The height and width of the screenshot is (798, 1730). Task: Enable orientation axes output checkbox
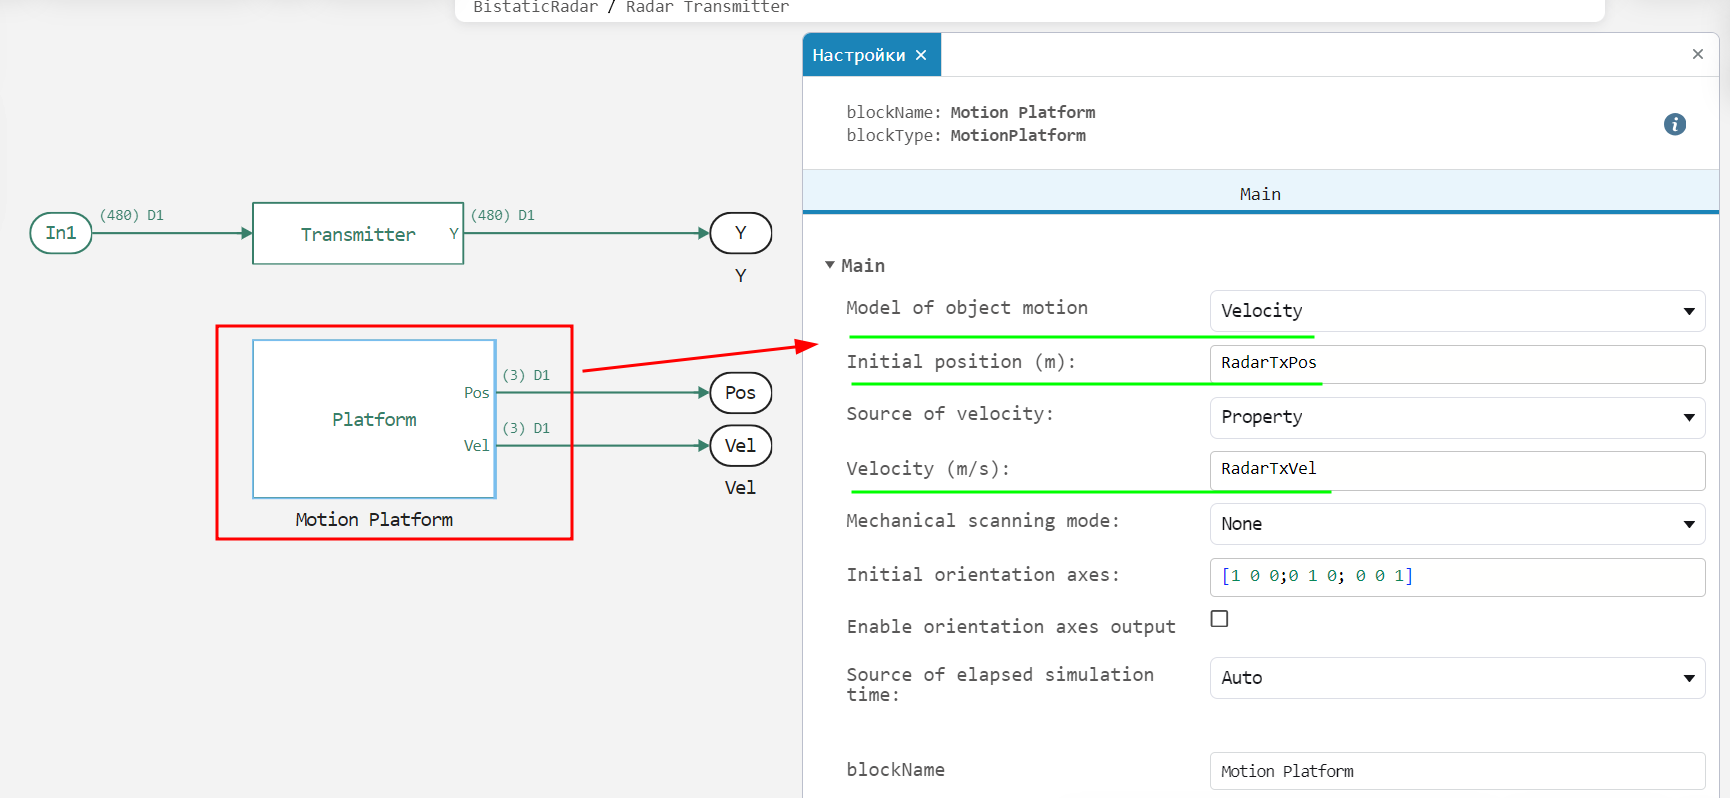click(1219, 619)
